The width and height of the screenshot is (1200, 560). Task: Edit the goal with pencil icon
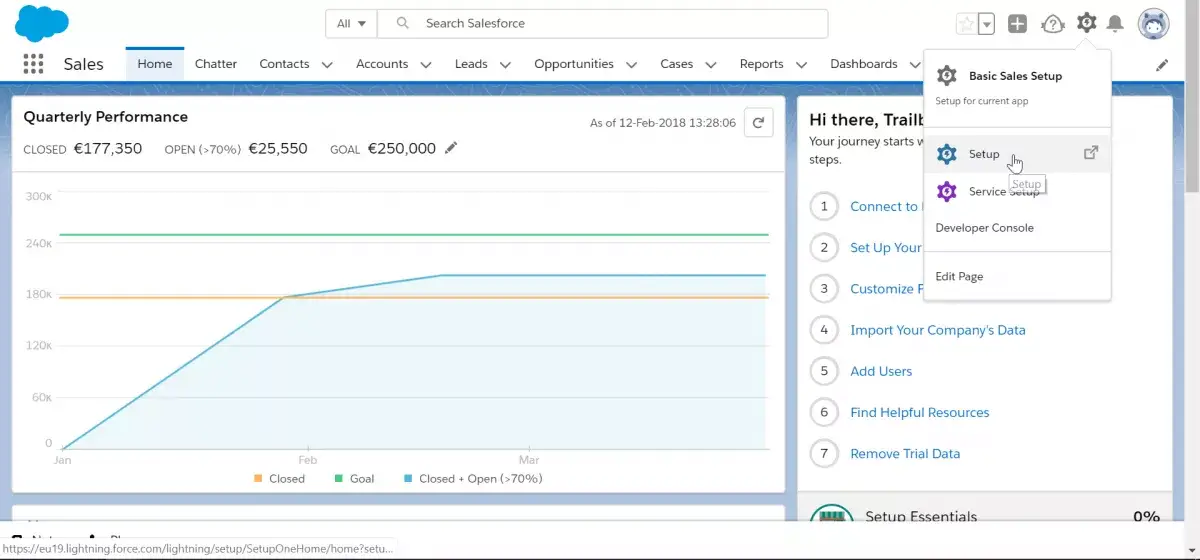click(451, 148)
